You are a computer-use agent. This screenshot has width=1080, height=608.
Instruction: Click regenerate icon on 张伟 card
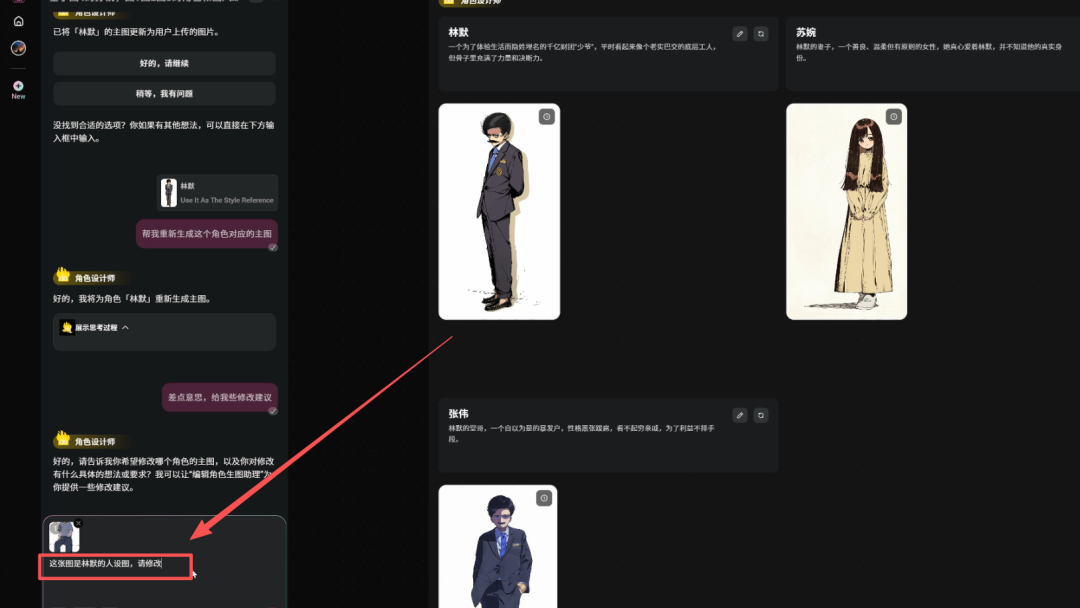pos(761,414)
